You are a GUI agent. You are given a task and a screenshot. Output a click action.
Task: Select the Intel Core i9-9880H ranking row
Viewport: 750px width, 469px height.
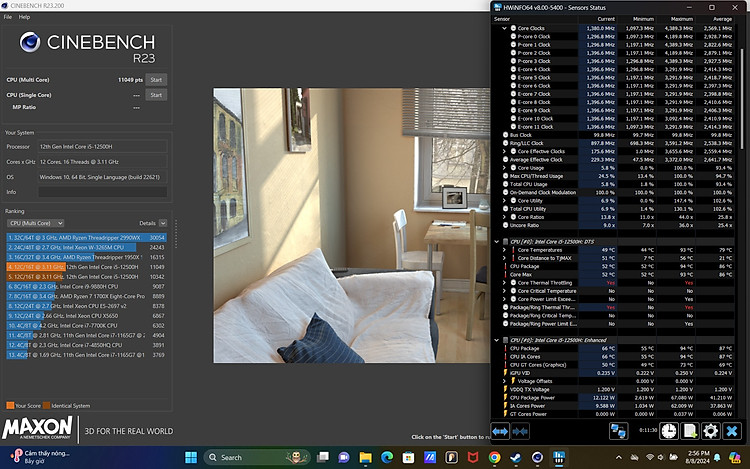(86, 286)
